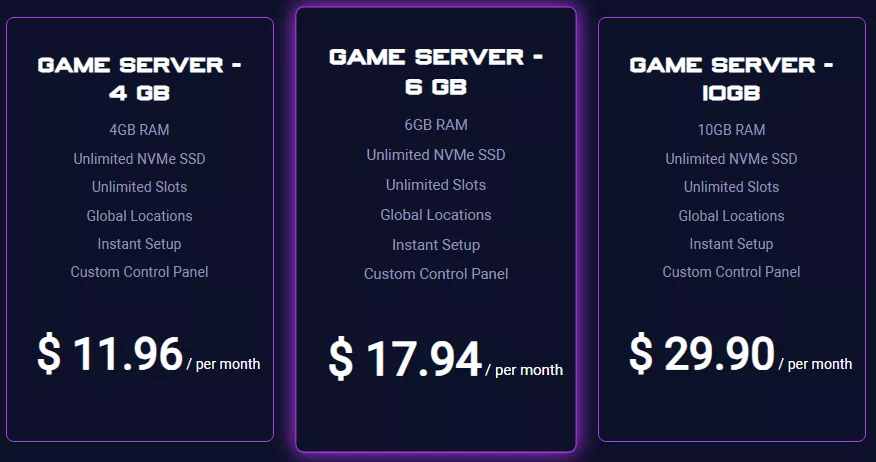Select the Game Server - 6 GB heading
This screenshot has width=876, height=462.
coord(436,71)
